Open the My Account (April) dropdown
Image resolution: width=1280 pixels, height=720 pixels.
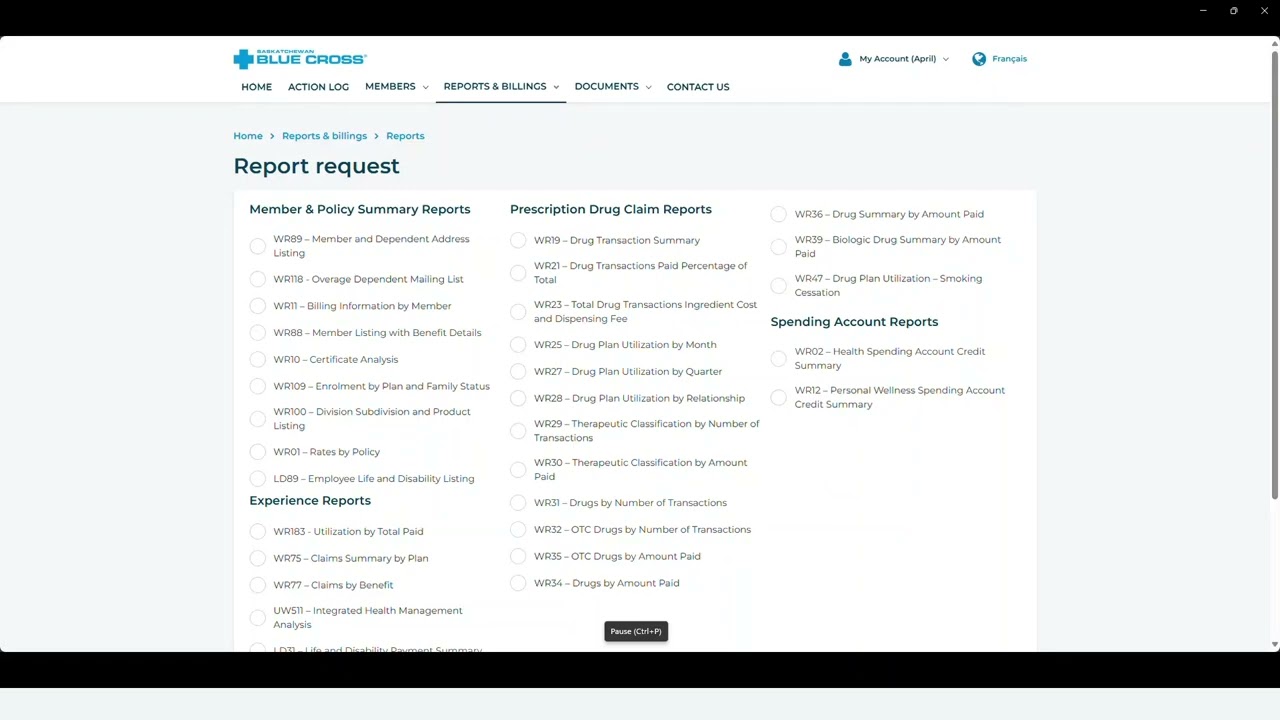(904, 59)
